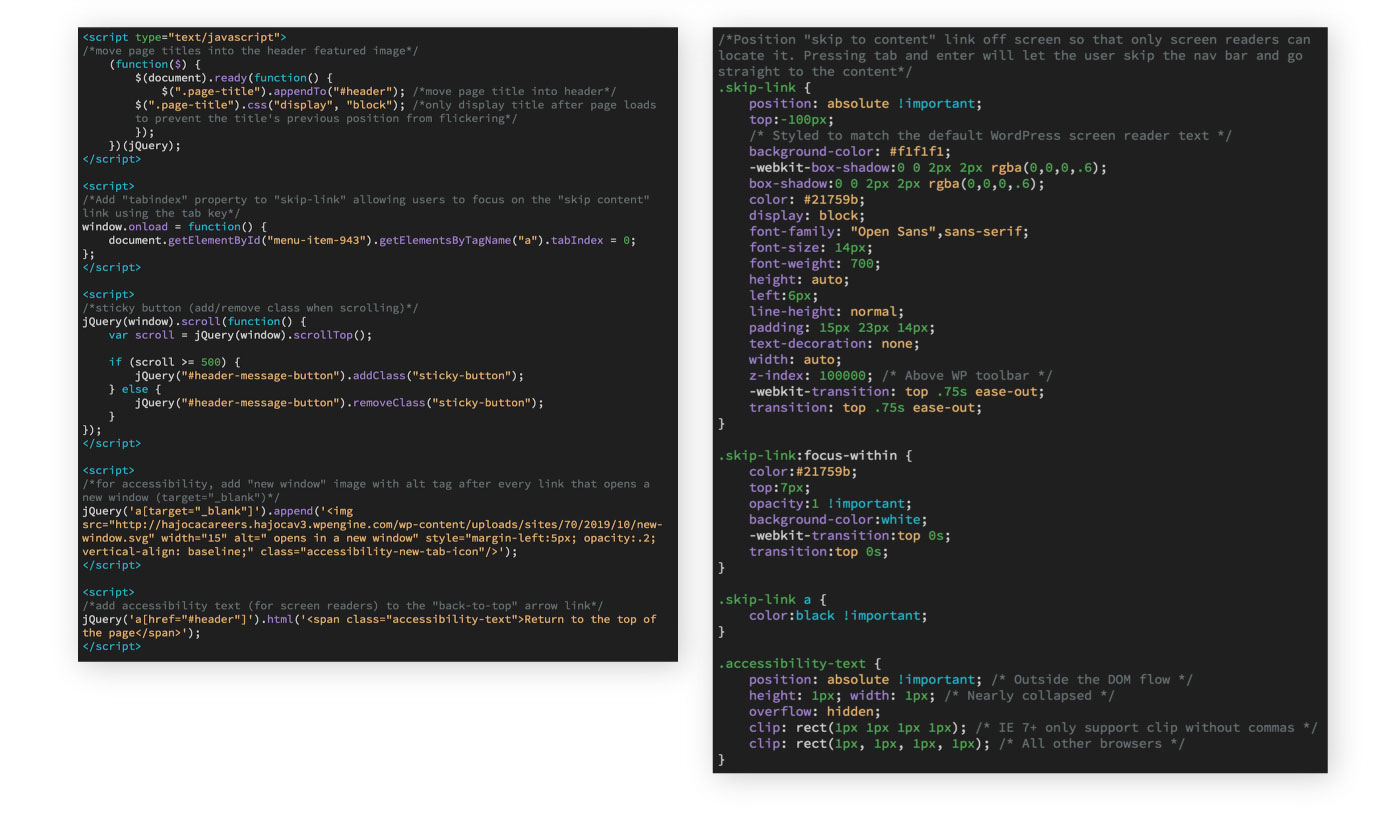Click the overflow: hidden declaration
The height and width of the screenshot is (829, 1400).
click(815, 712)
